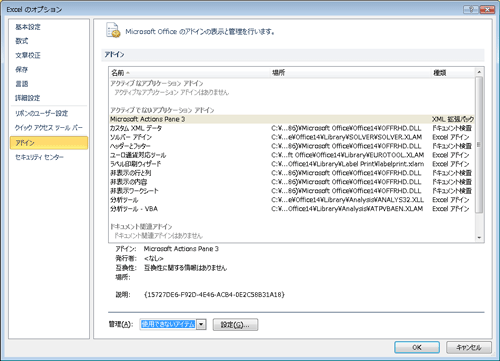Click the labelprint.xlam location path
The image size is (500, 361).
[x=348, y=164]
